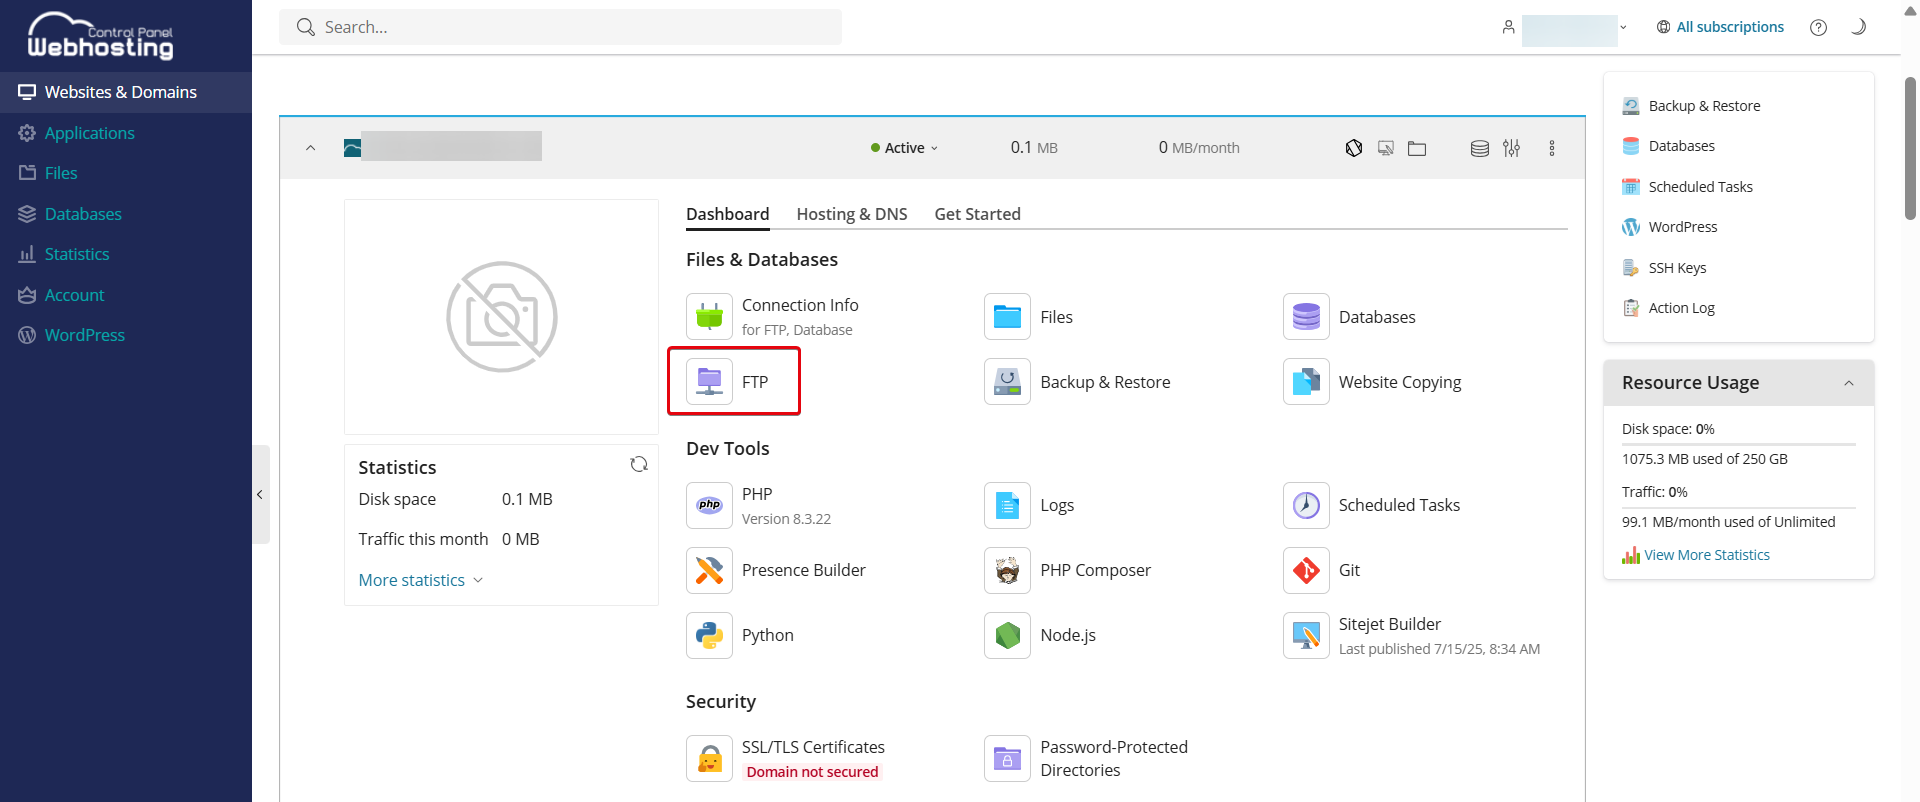Select Databases in the left sidebar
This screenshot has width=1920, height=802.
click(x=82, y=214)
